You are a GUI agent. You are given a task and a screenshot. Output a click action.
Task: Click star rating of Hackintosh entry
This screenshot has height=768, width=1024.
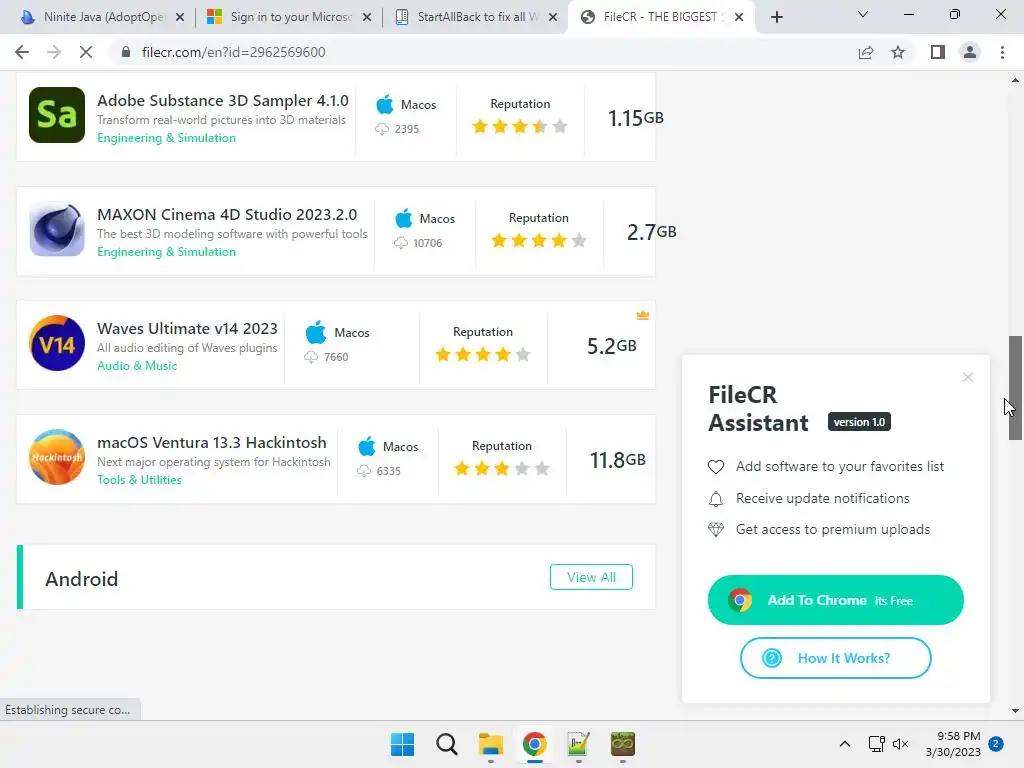click(x=502, y=469)
